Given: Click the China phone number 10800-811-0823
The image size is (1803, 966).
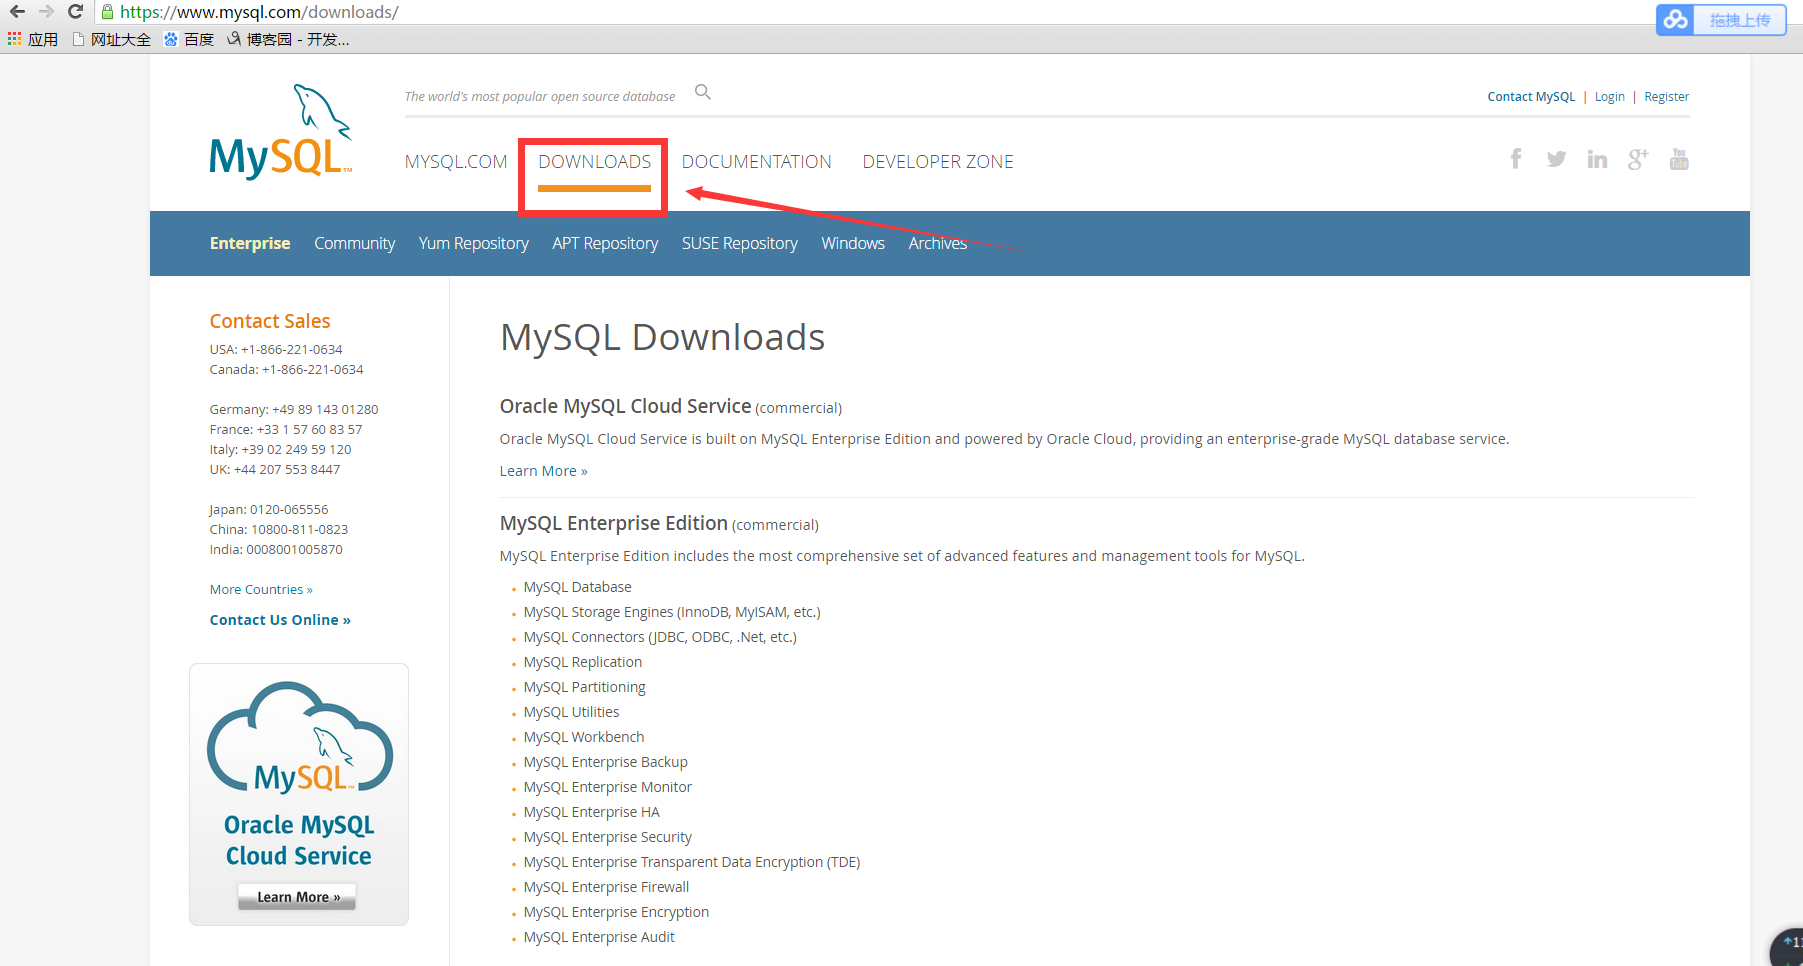Looking at the screenshot, I should point(300,530).
